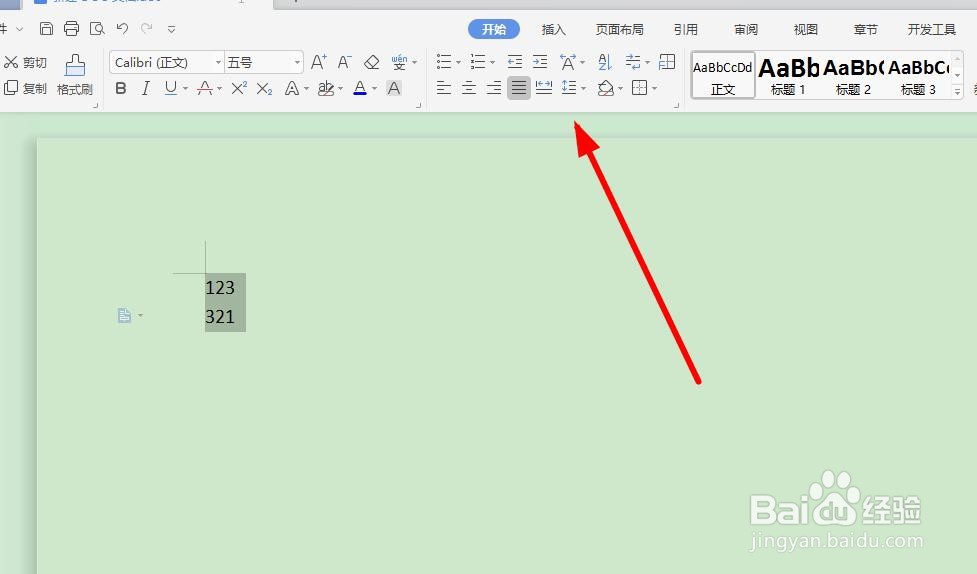Click the tab stops grid icon

click(x=667, y=62)
